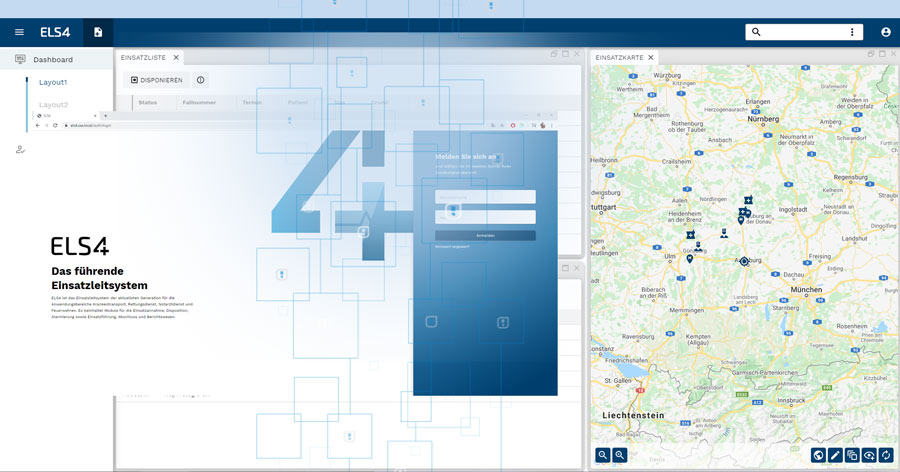Click in the header search field
The height and width of the screenshot is (472, 900).
pos(804,32)
